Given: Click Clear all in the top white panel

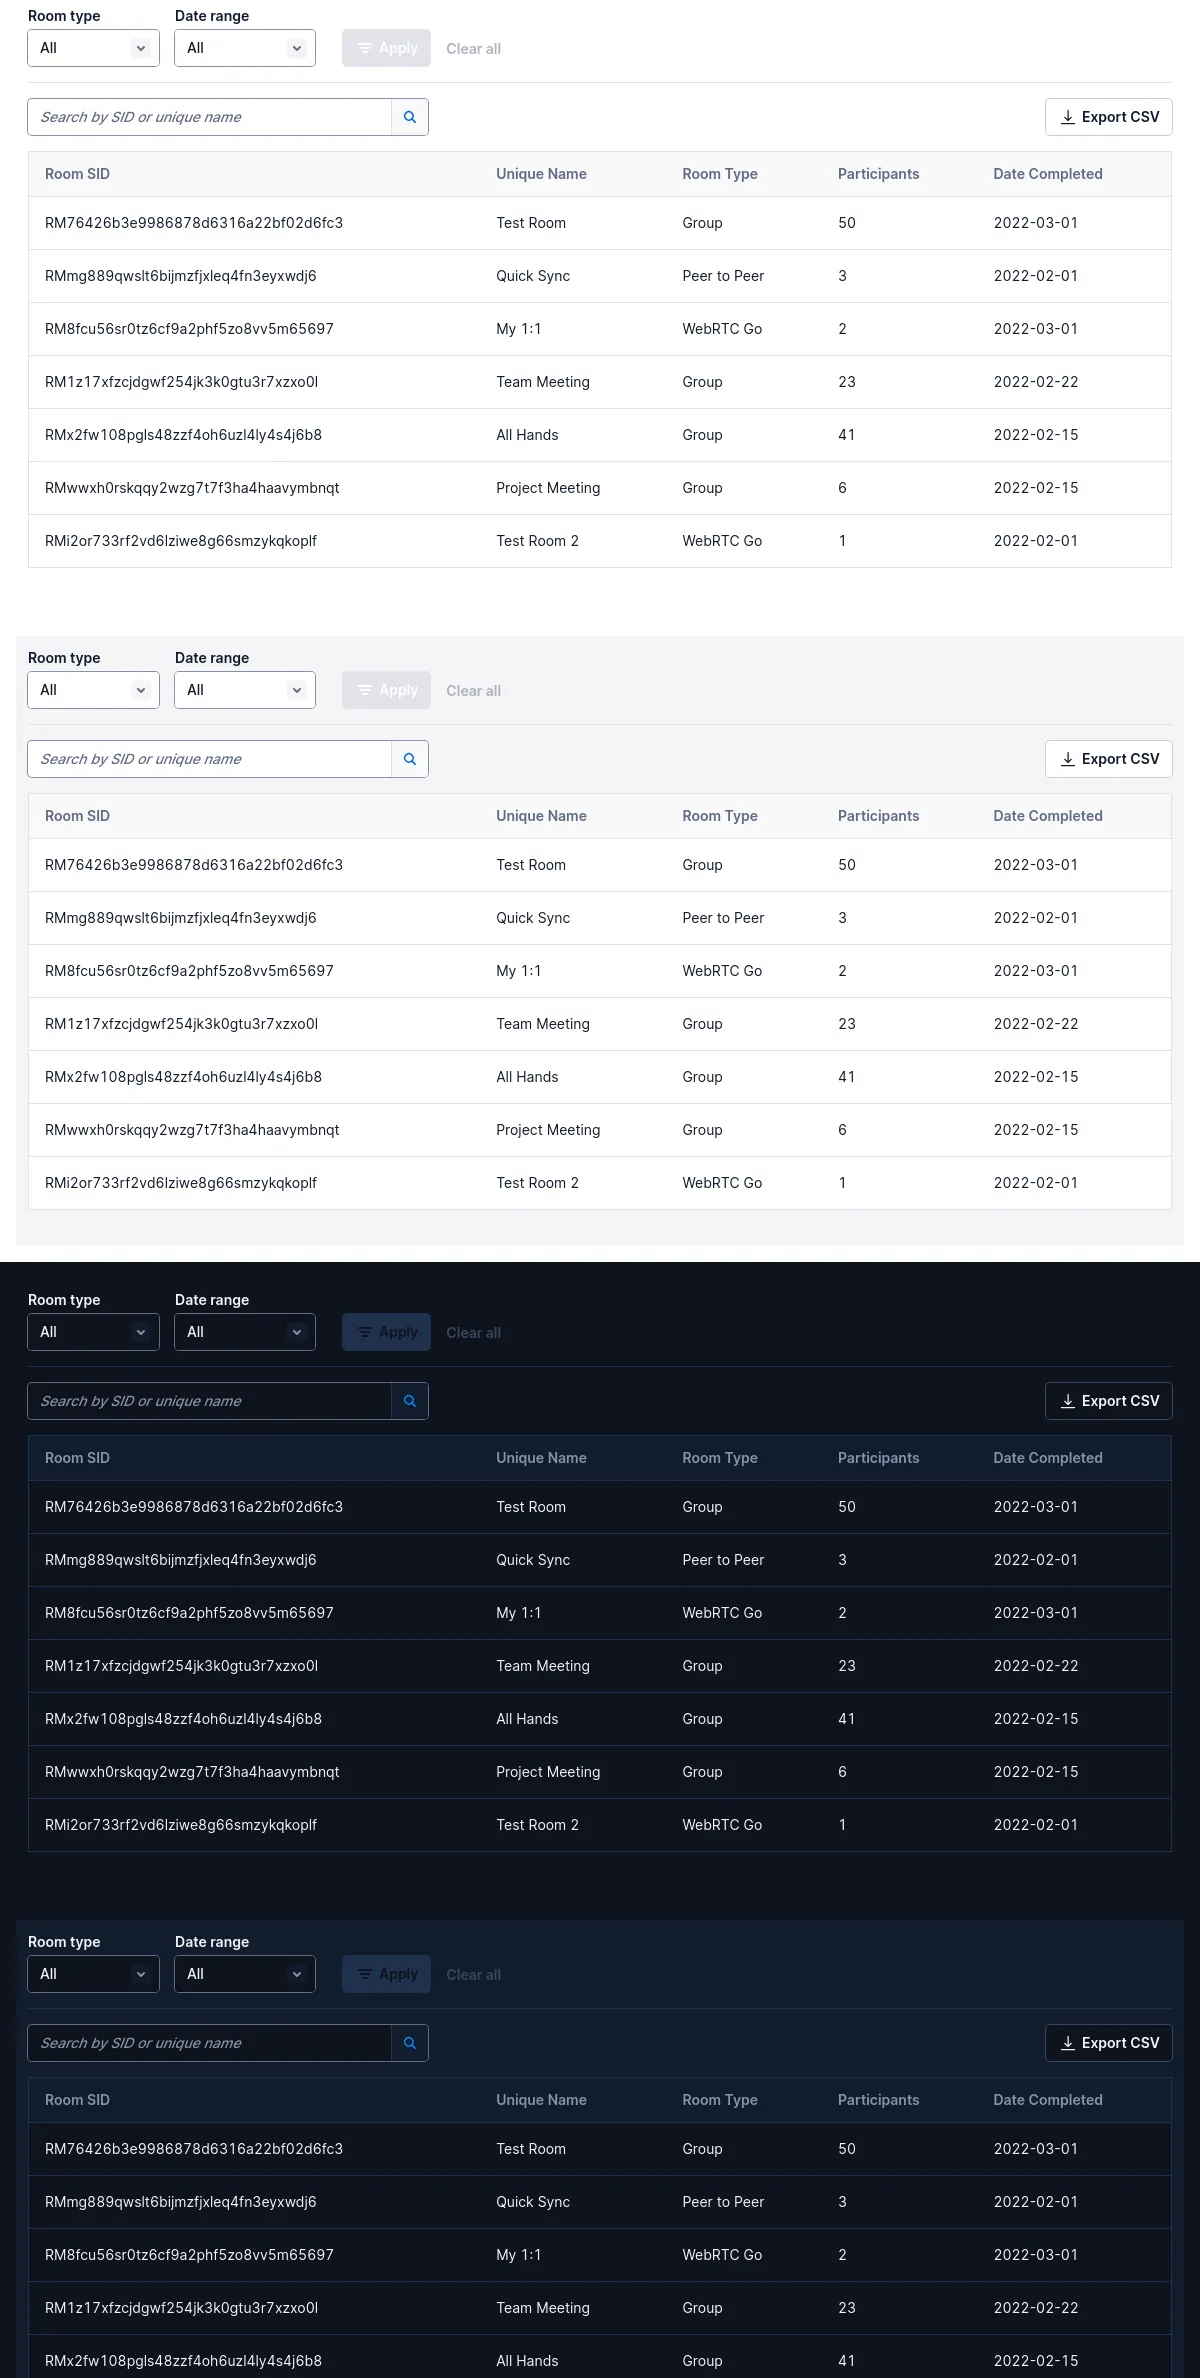Looking at the screenshot, I should [x=473, y=49].
